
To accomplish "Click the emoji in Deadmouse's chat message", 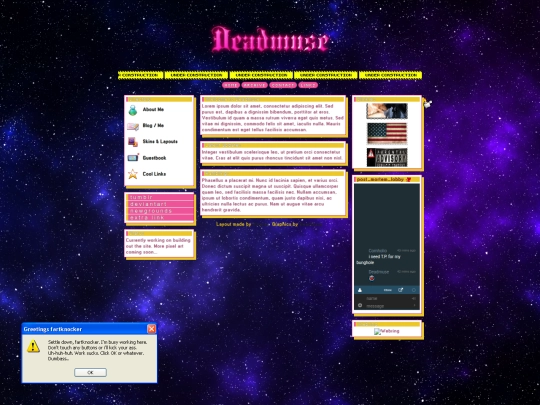I will 372,278.
